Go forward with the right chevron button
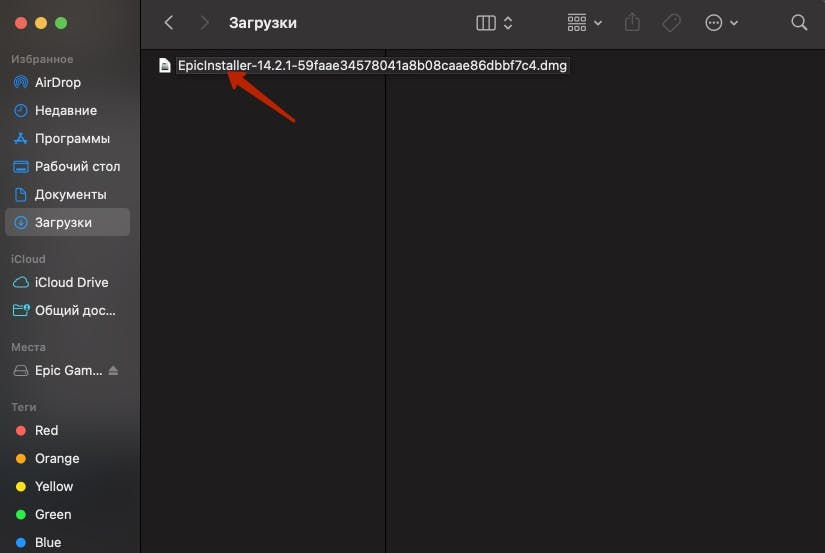The height and width of the screenshot is (553, 825). [x=205, y=23]
